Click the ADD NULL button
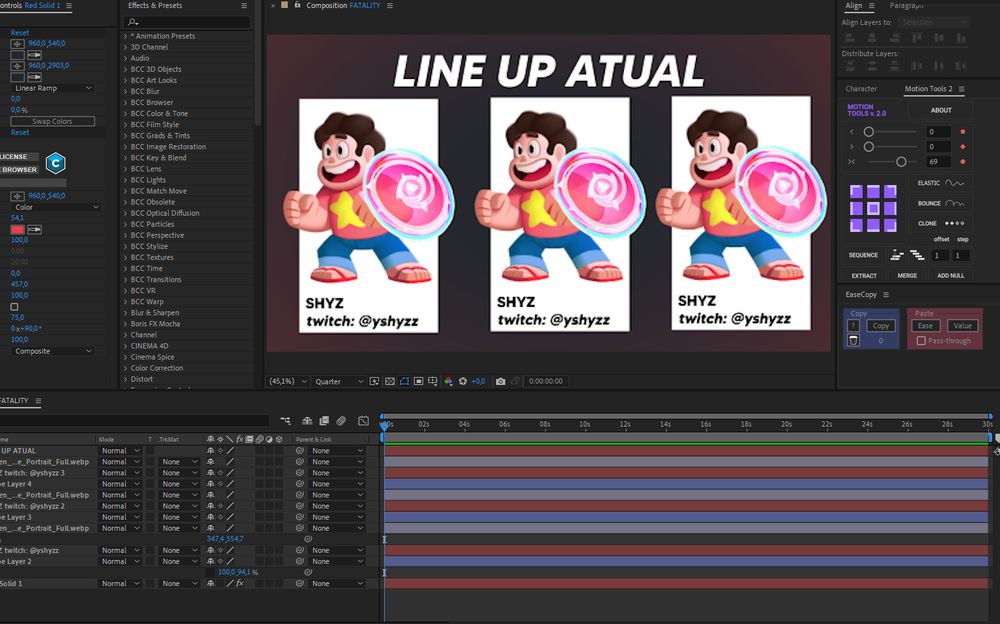The width and height of the screenshot is (1000, 624). point(950,276)
